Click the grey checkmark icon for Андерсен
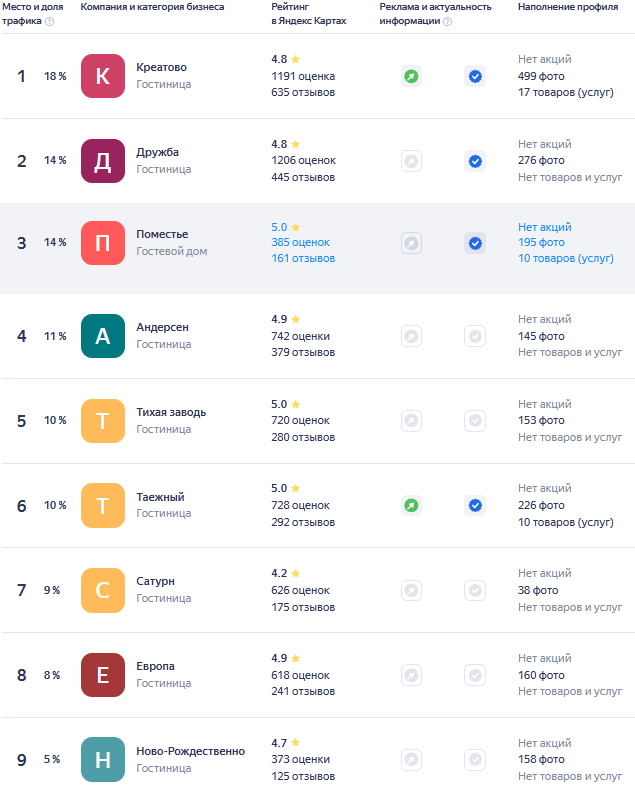Image resolution: width=635 pixels, height=800 pixels. click(475, 336)
